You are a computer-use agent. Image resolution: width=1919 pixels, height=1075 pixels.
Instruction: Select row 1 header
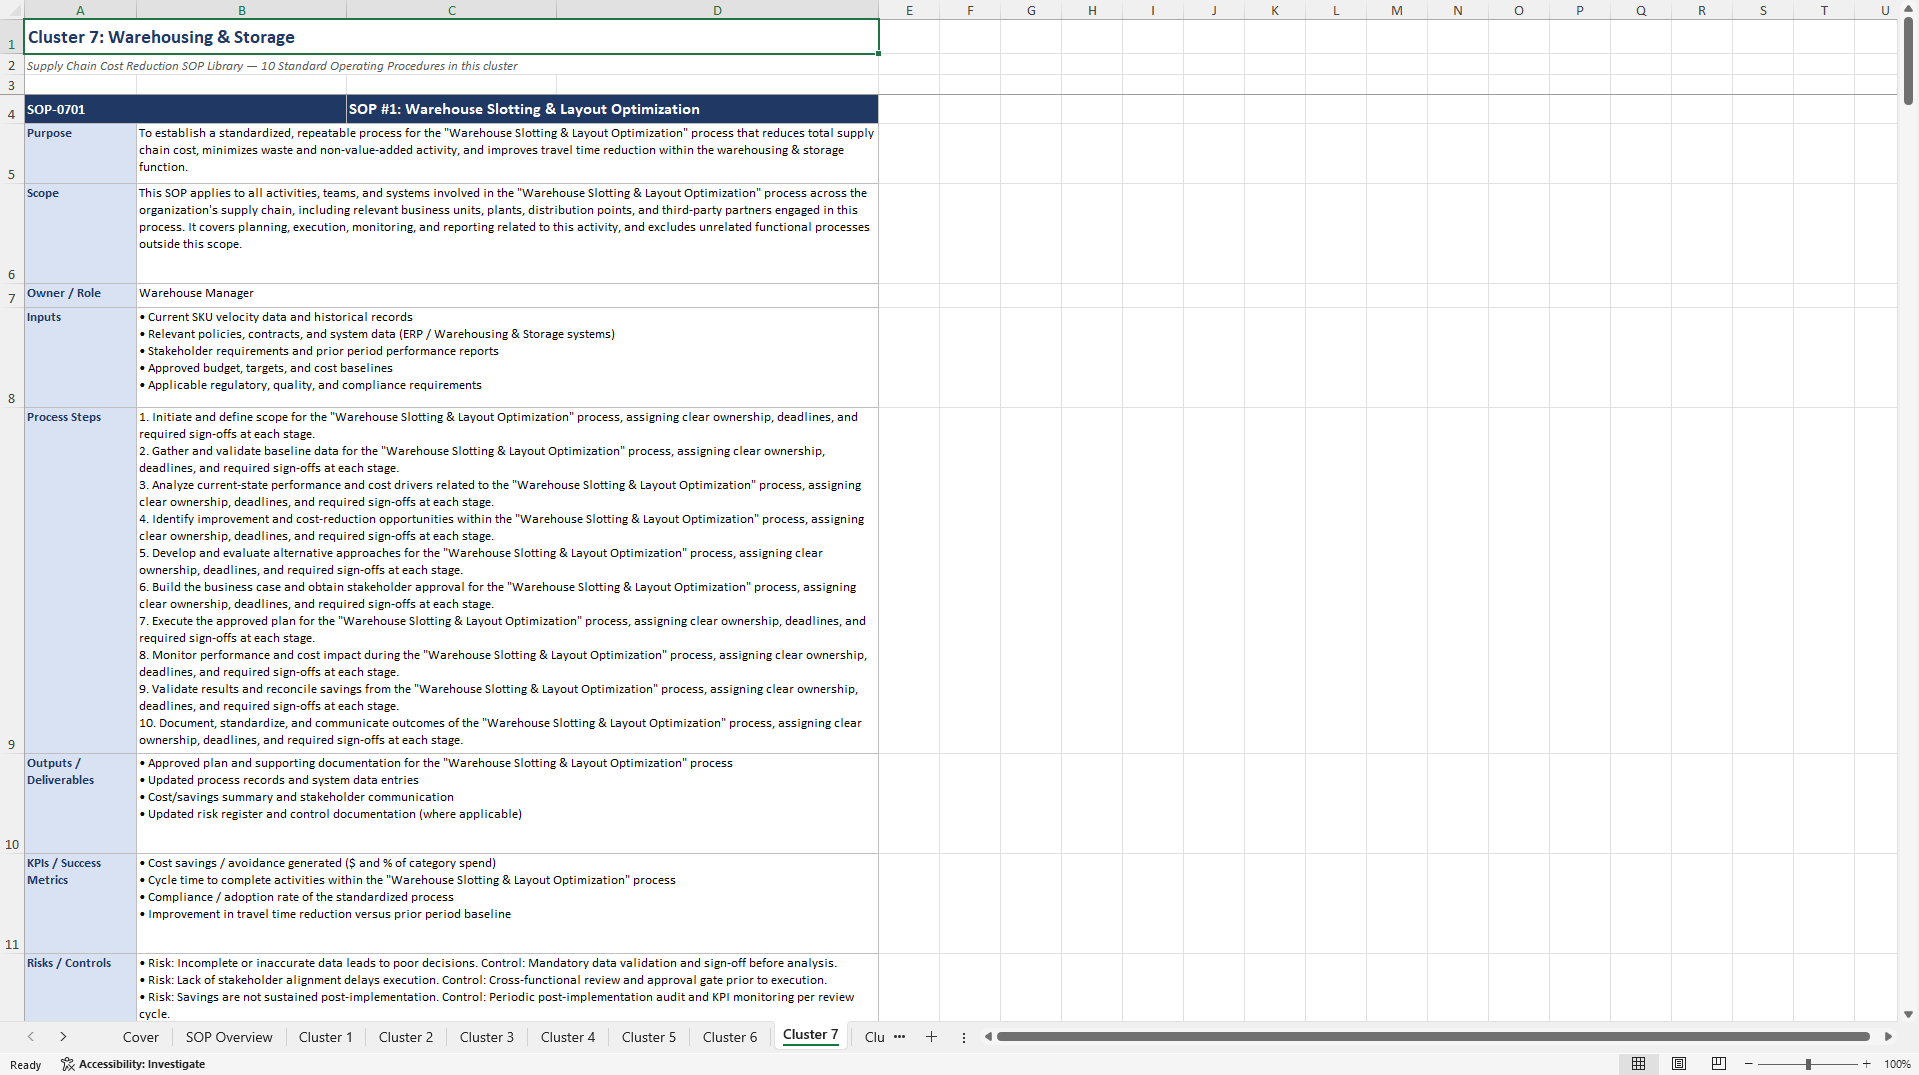point(12,37)
